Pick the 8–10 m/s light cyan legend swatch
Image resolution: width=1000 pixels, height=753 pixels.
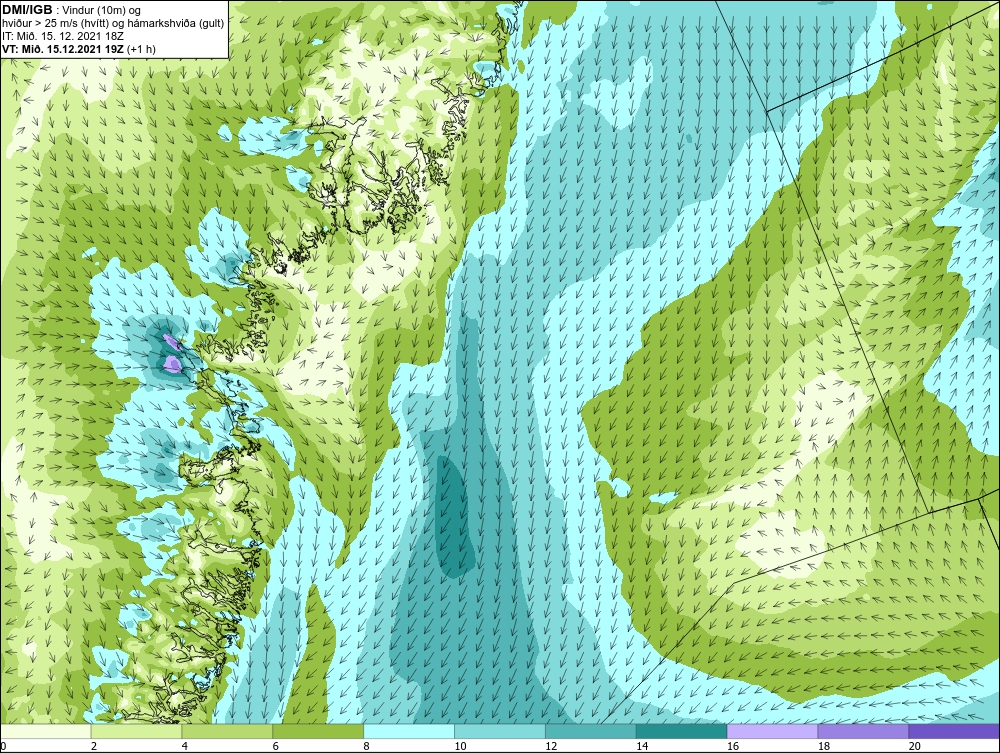(409, 731)
